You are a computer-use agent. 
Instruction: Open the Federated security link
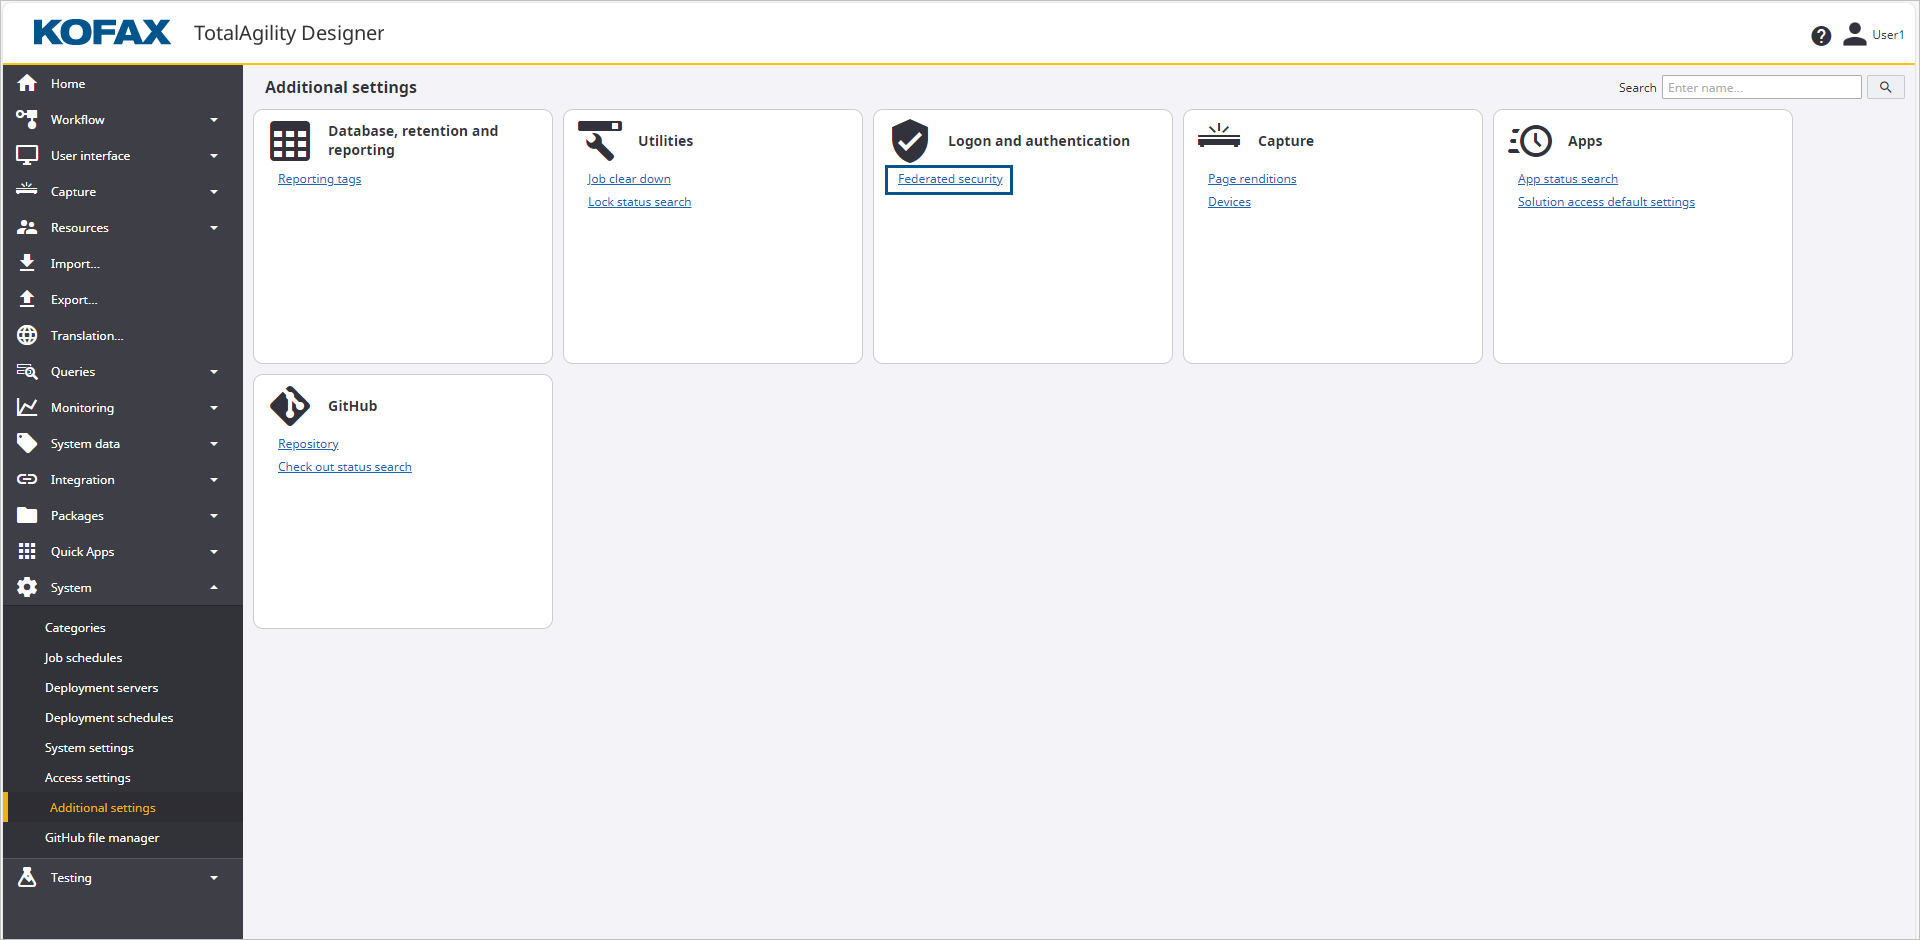click(950, 179)
